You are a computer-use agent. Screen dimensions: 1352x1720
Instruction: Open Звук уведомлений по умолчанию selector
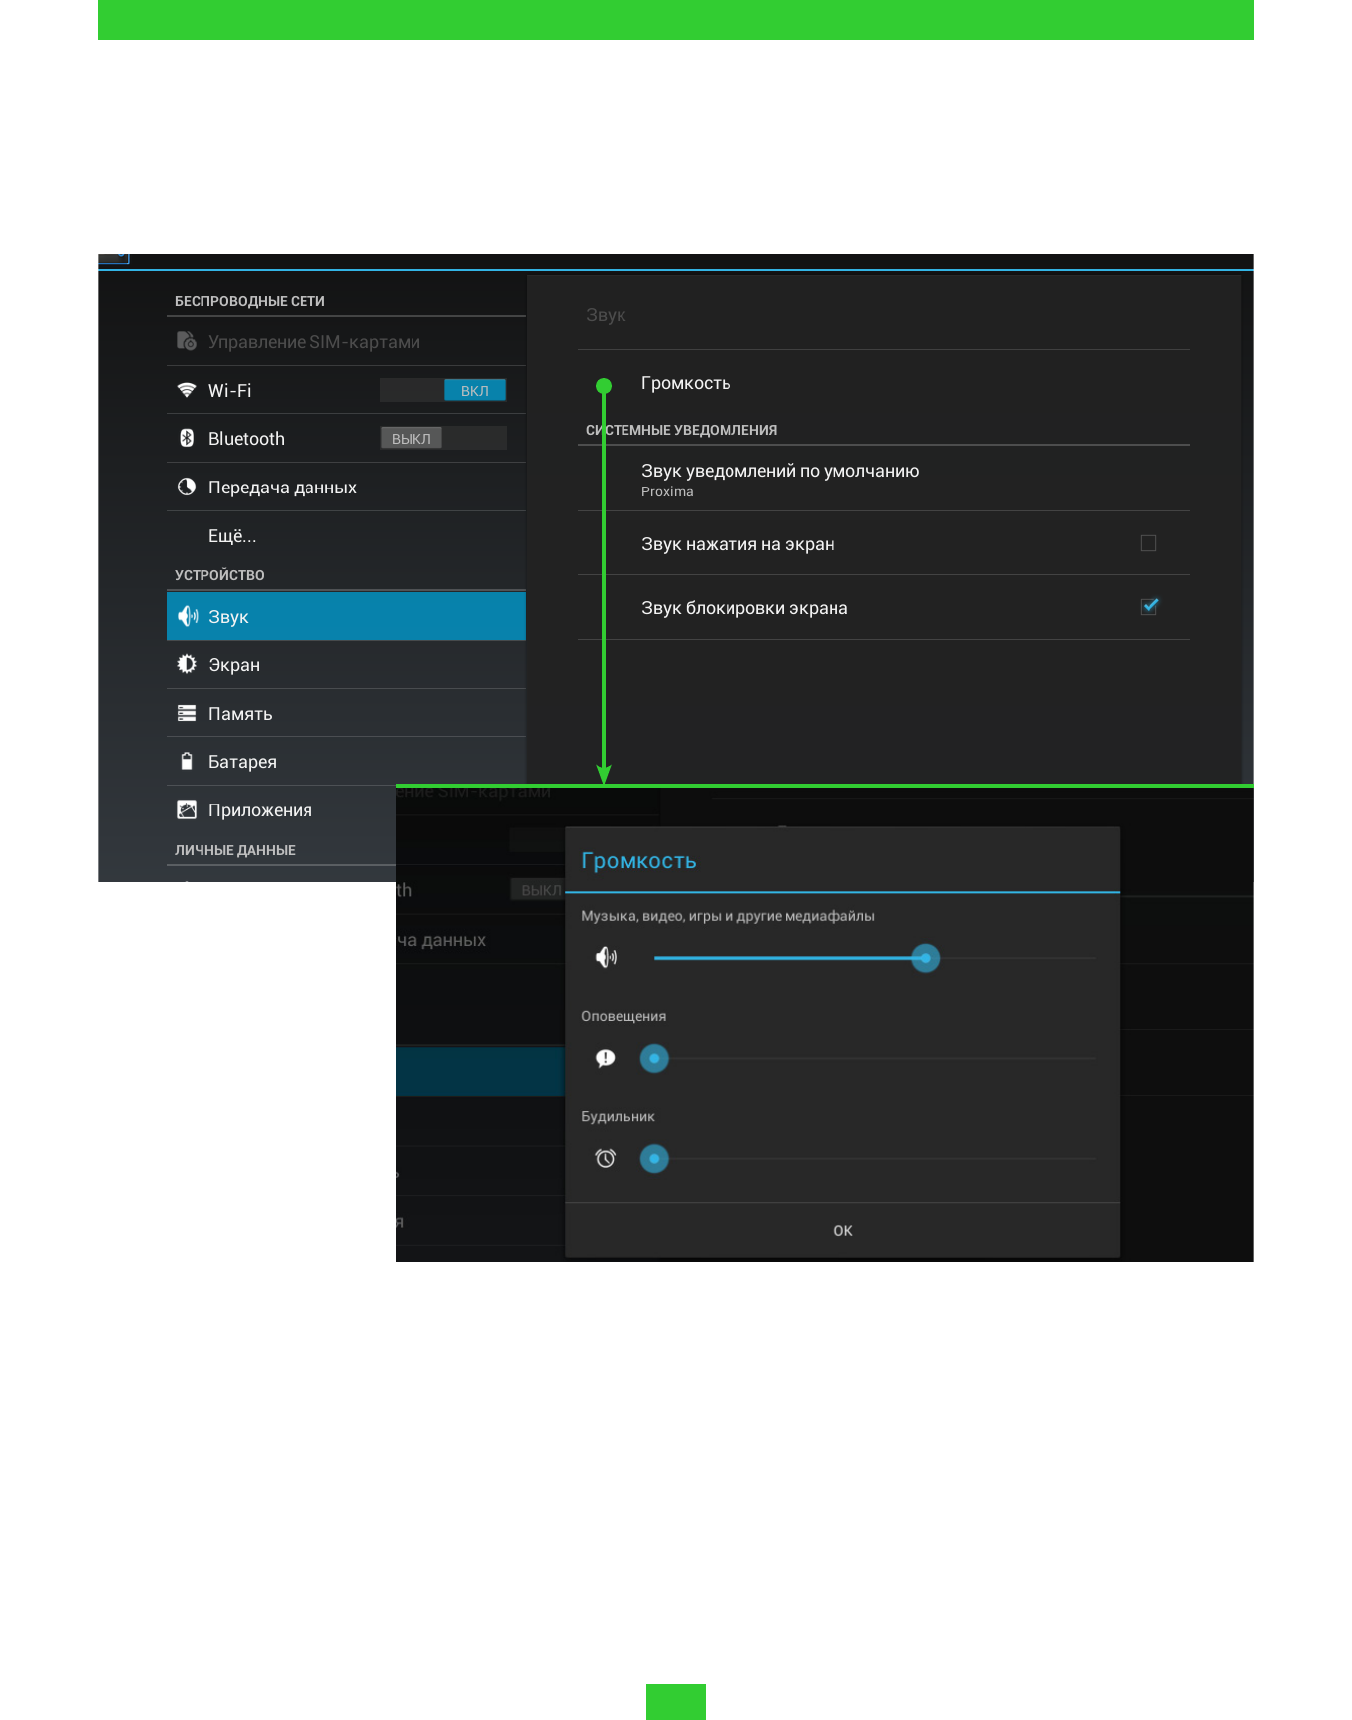coord(780,478)
